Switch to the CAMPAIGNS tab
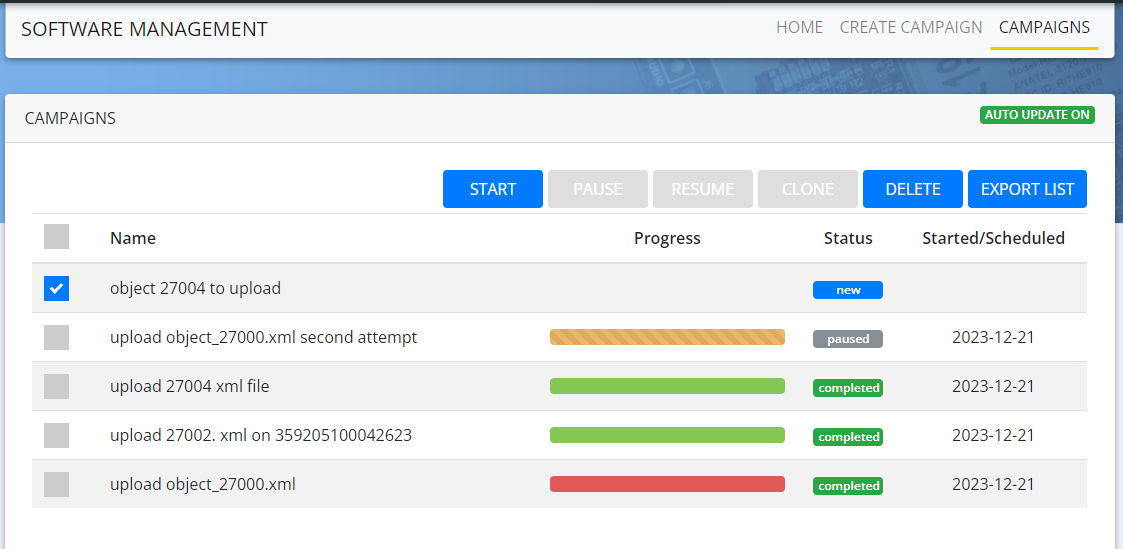The width and height of the screenshot is (1123, 549). (x=1044, y=27)
